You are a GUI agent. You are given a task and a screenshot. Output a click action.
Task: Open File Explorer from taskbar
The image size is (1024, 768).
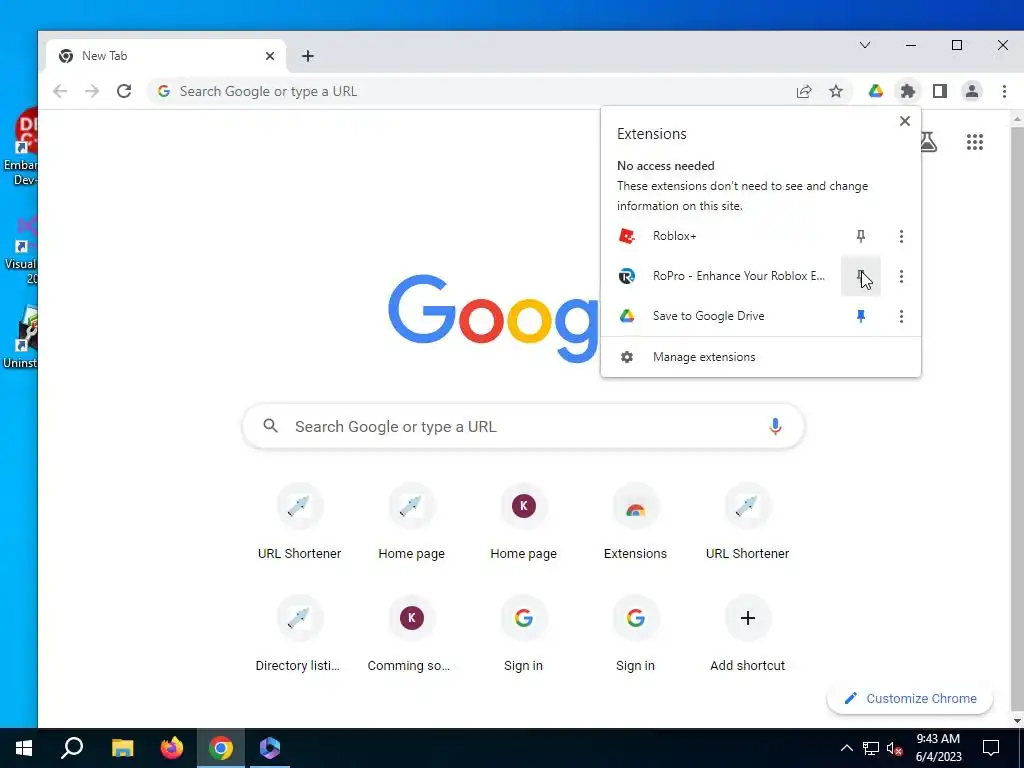coord(122,748)
